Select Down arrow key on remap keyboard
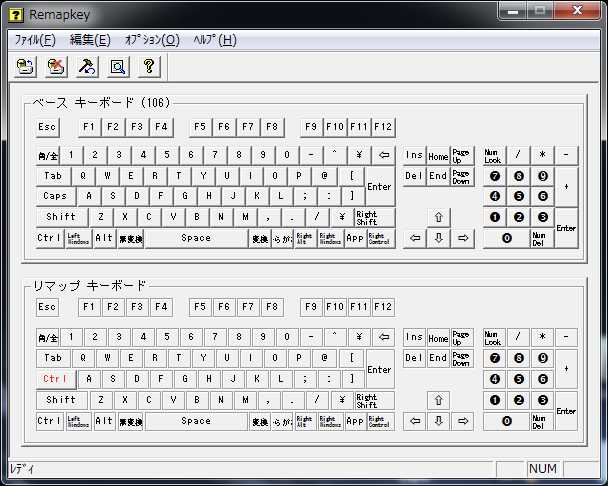The image size is (608, 486). (439, 421)
